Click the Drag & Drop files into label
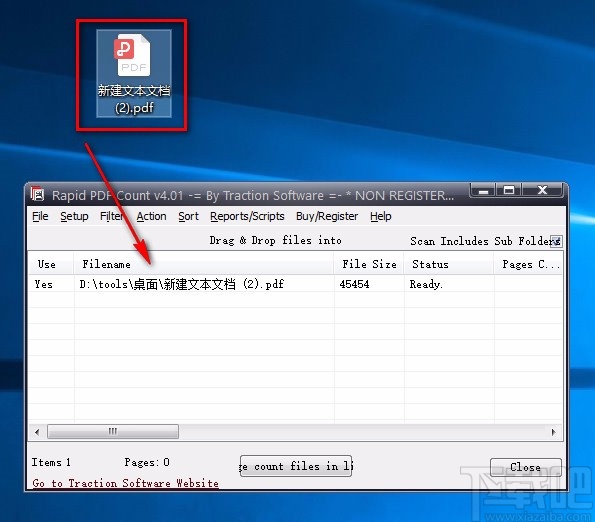This screenshot has height=522, width=595. coord(275,241)
